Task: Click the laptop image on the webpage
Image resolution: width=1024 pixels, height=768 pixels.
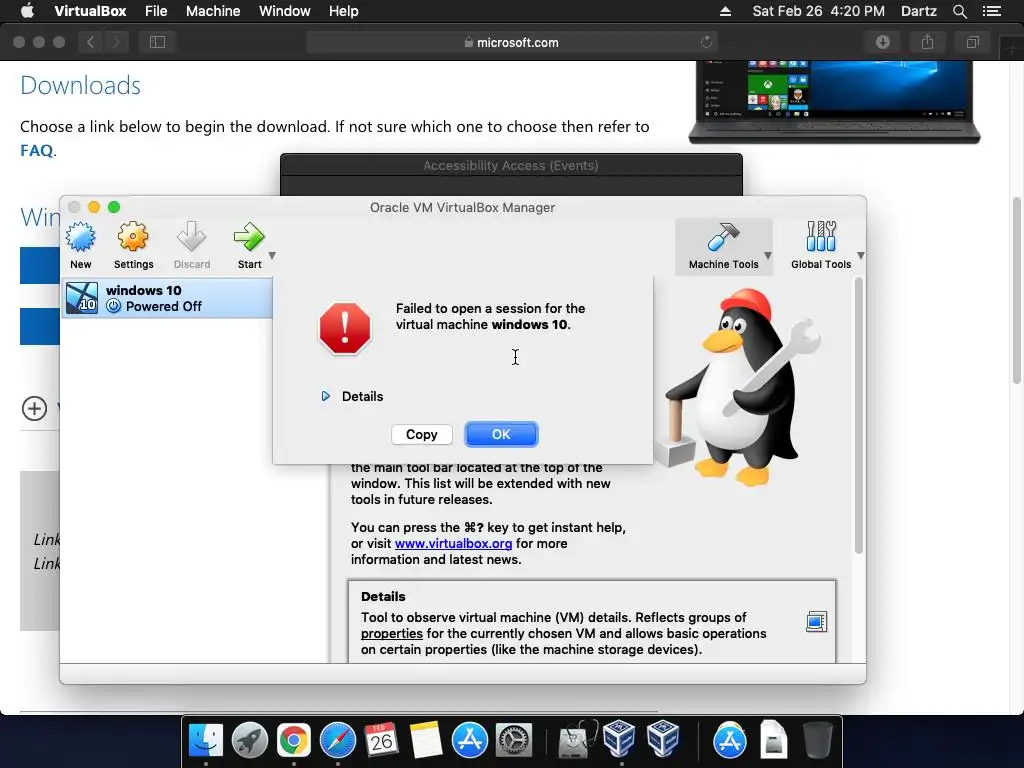Action: pos(834,102)
